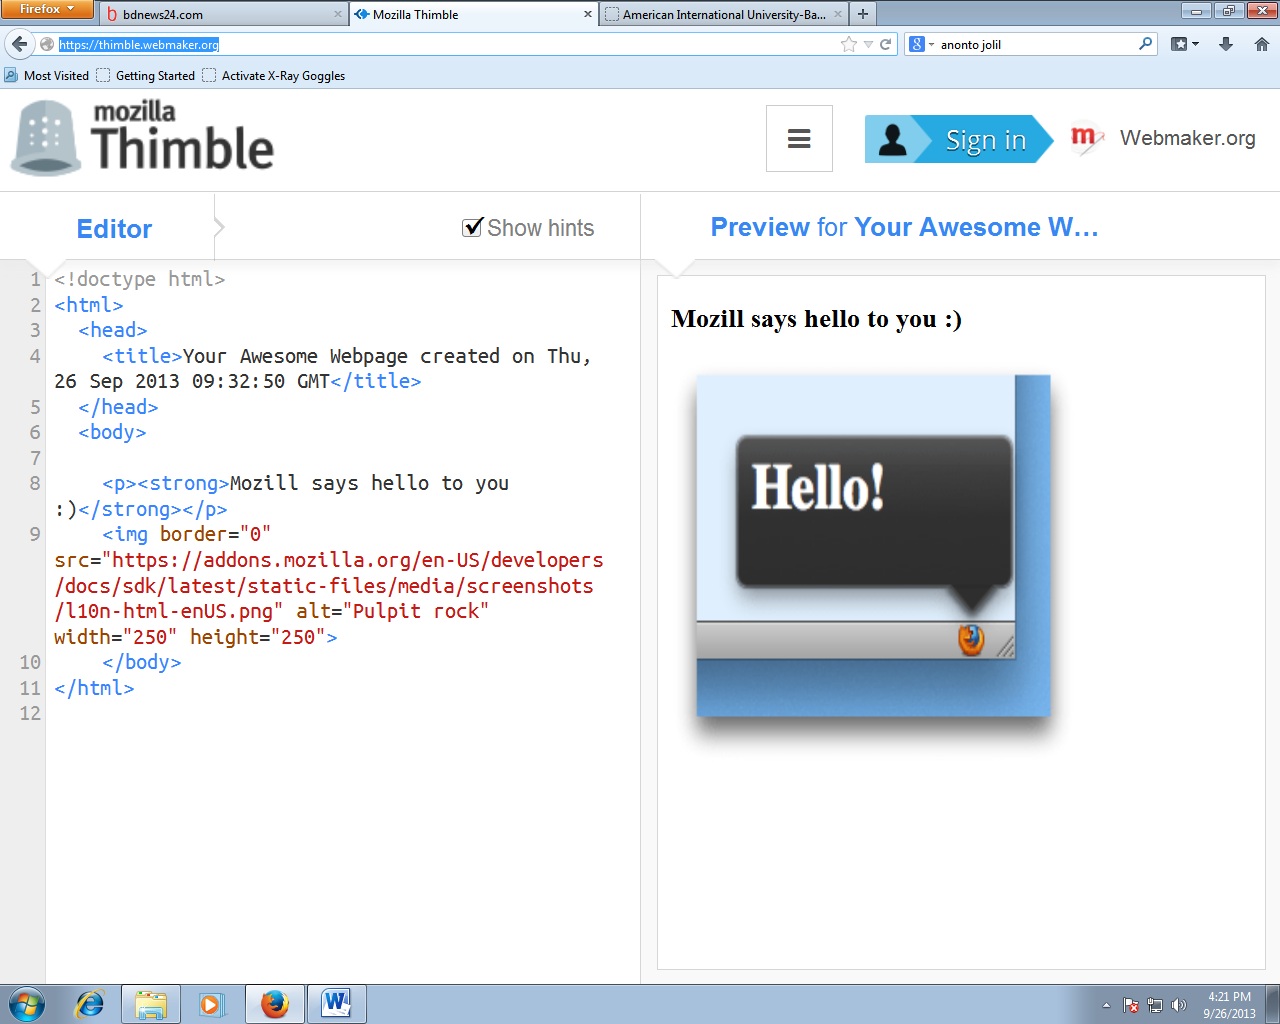
Task: Open the Downloads arrow icon
Action: click(1226, 44)
